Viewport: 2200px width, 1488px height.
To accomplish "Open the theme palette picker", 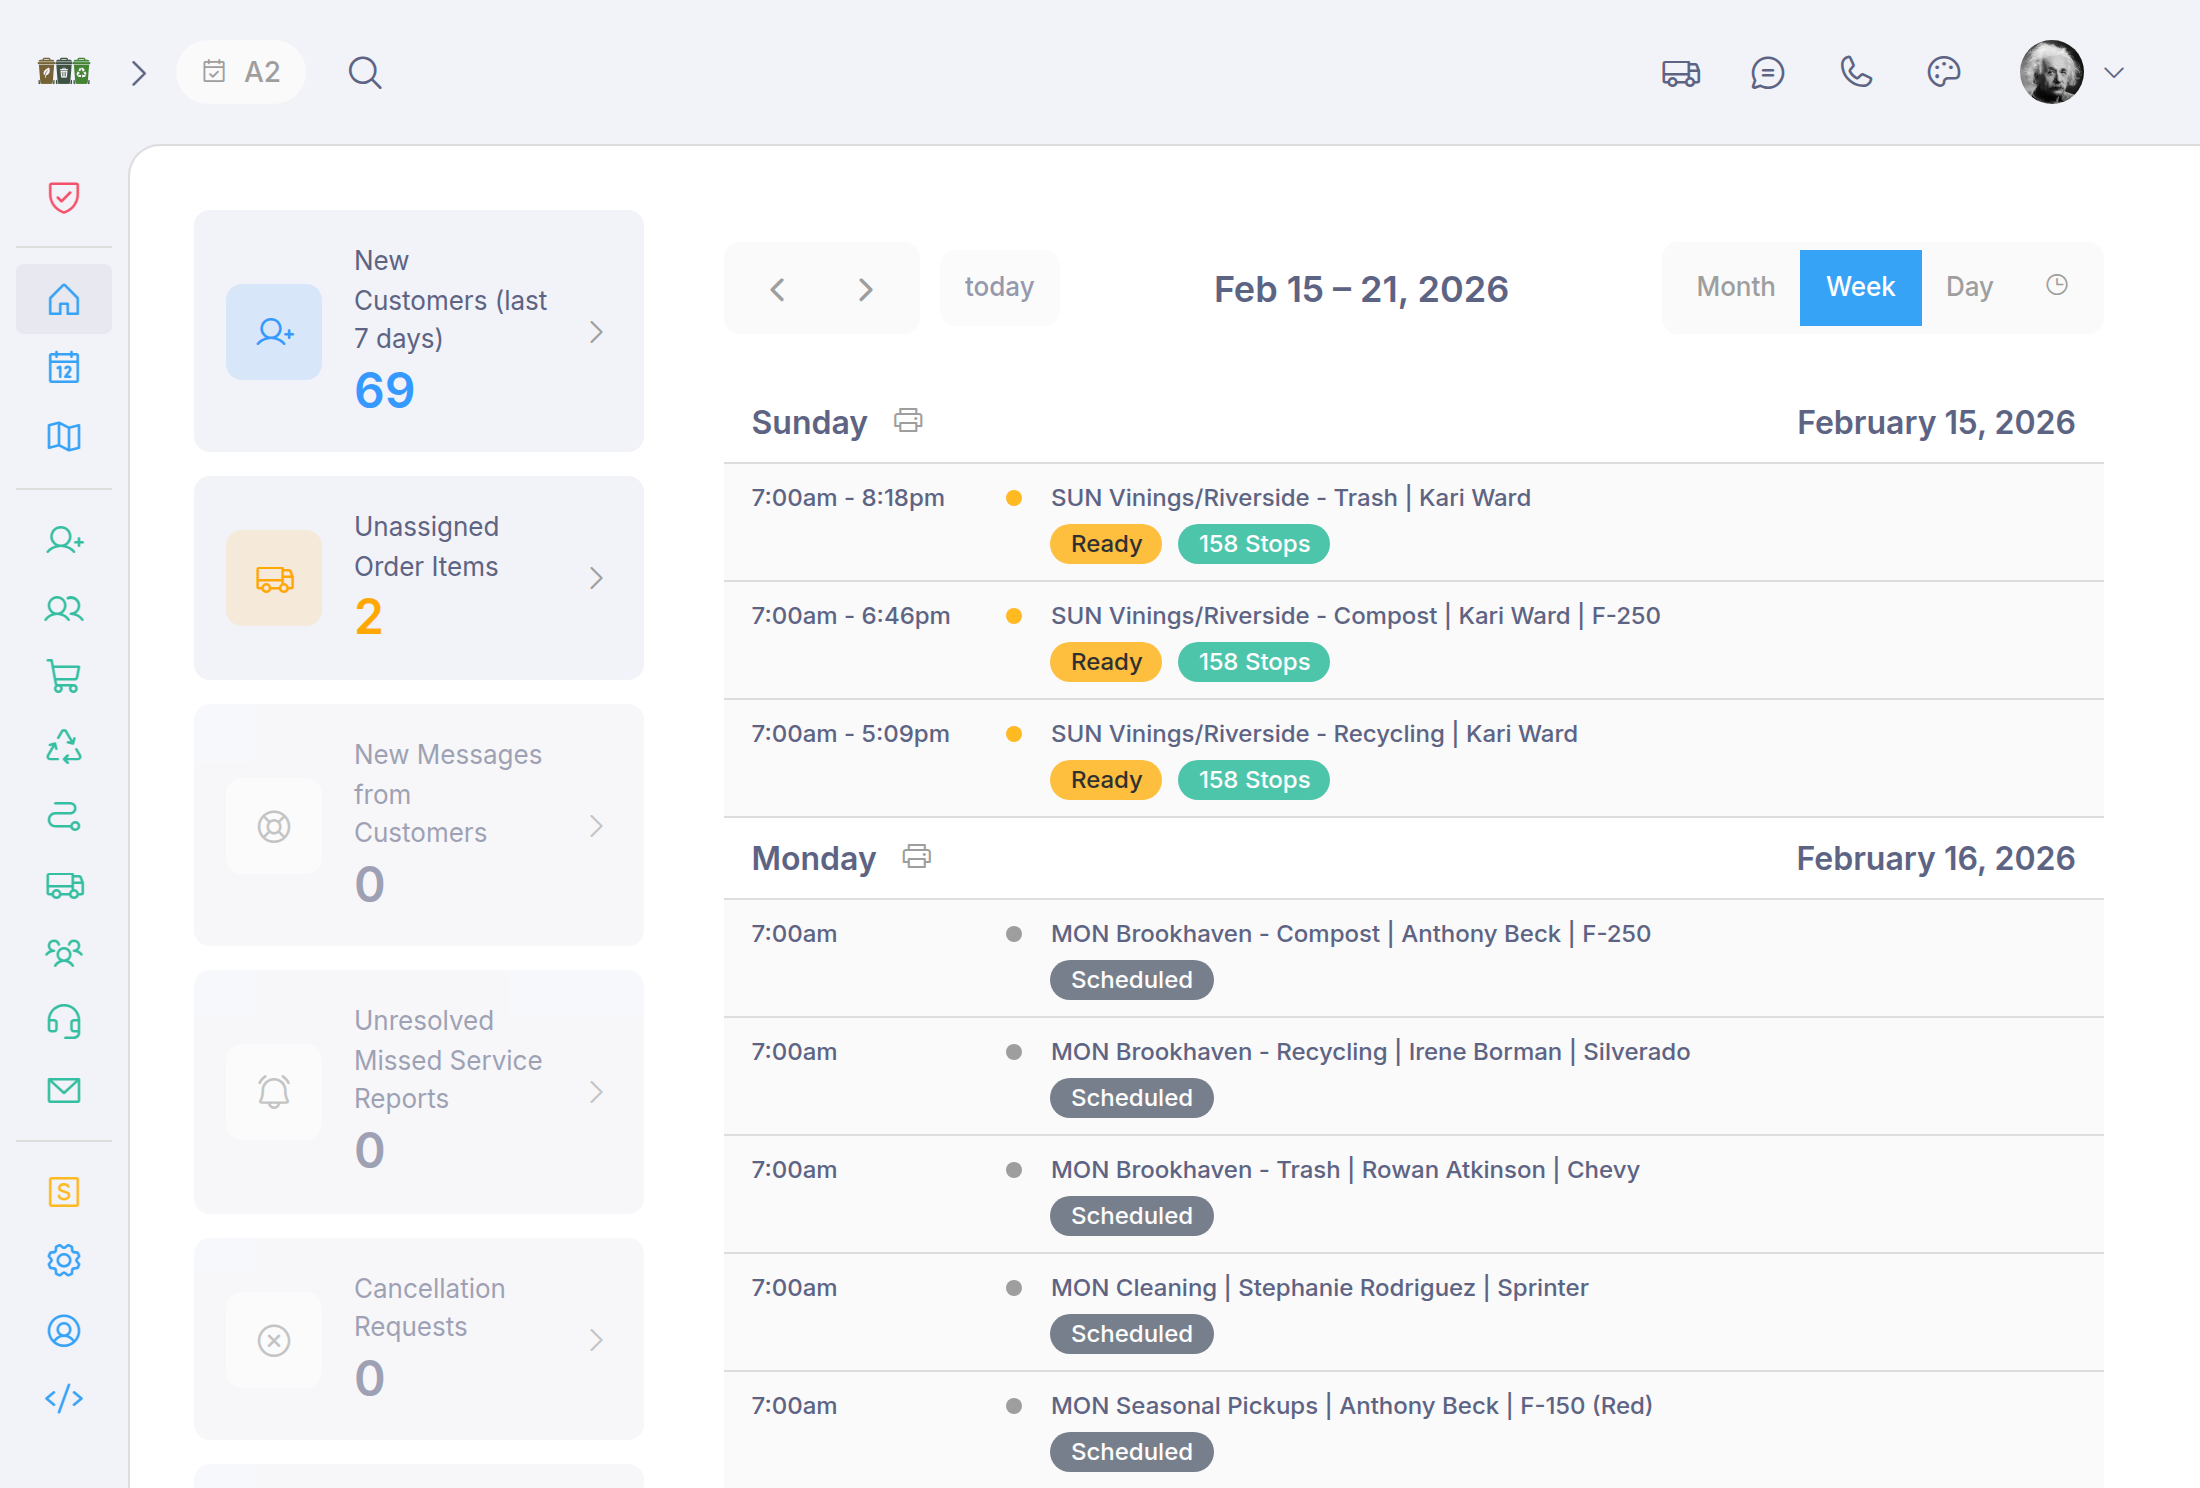I will pyautogui.click(x=1943, y=72).
